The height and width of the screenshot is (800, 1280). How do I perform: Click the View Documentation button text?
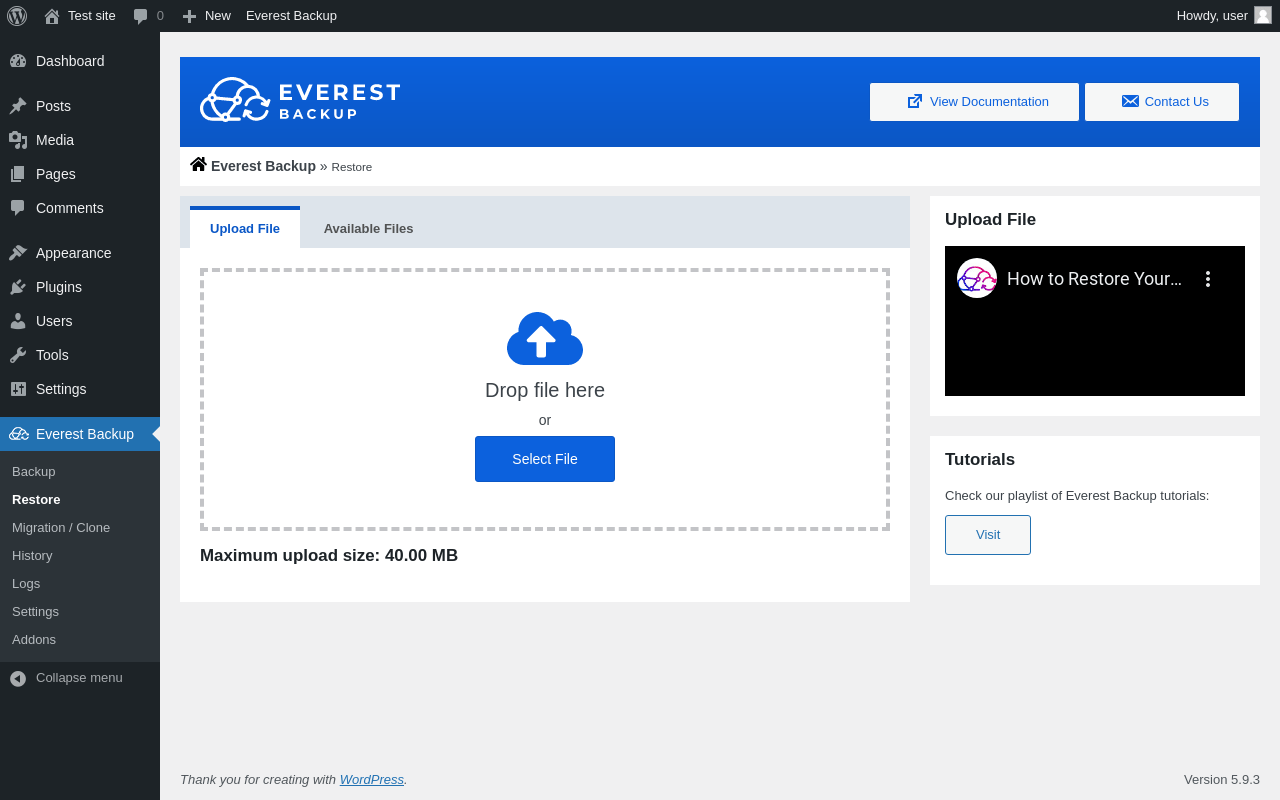click(989, 101)
